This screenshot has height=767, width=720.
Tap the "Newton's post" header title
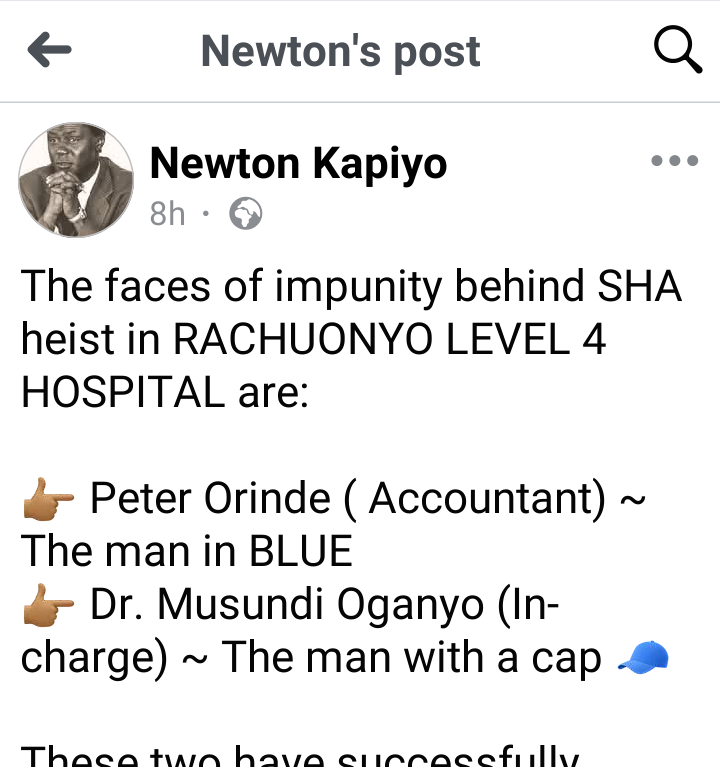click(340, 51)
